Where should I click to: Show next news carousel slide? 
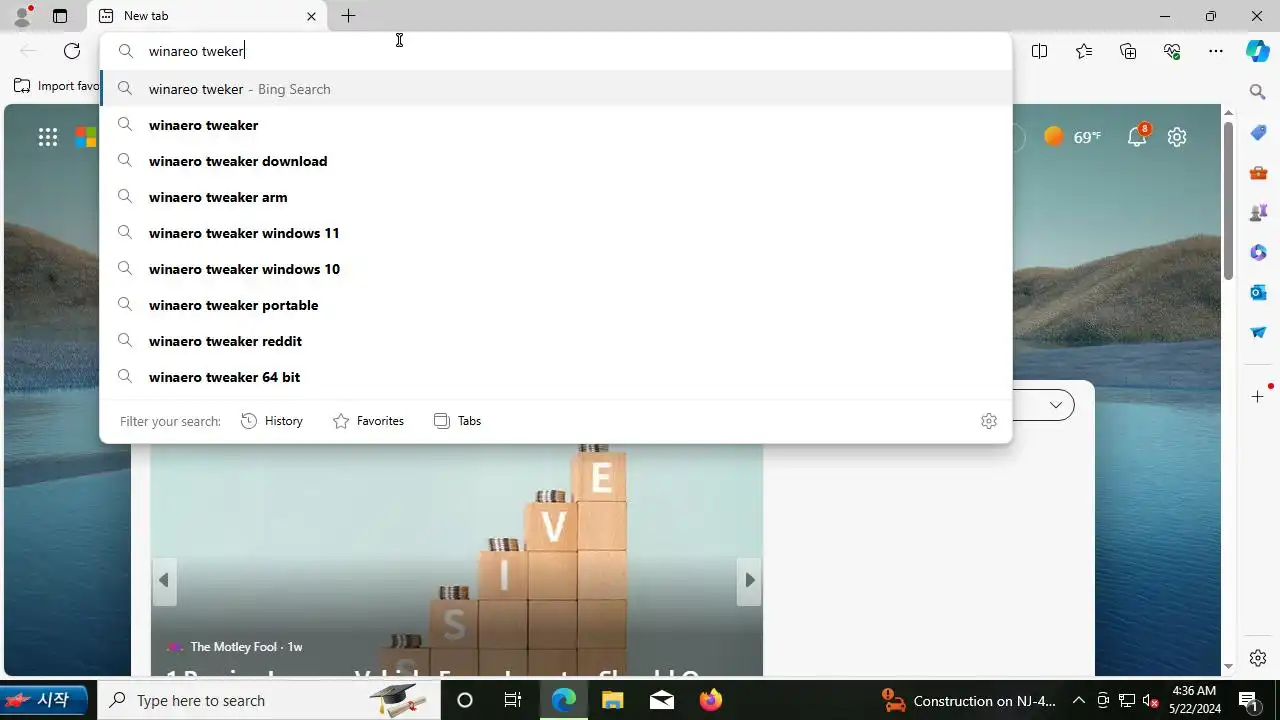(750, 580)
